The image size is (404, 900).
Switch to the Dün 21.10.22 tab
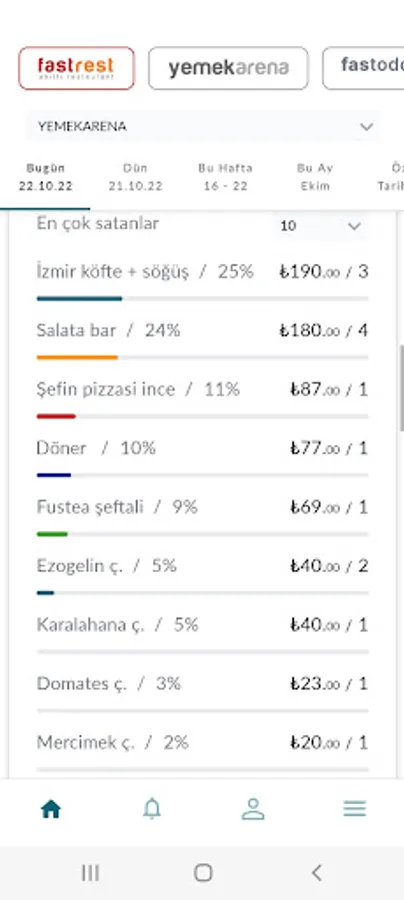click(x=135, y=177)
